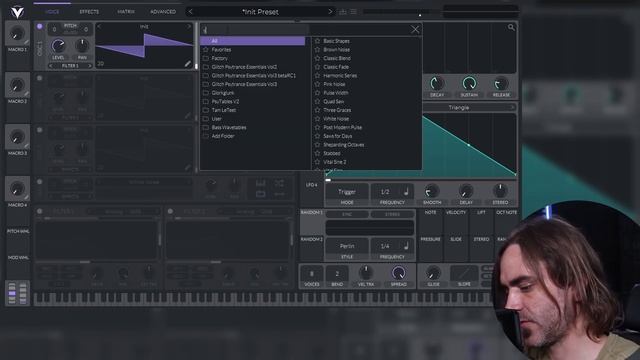Open wavetable editor pencil on oscillator 1

187,64
